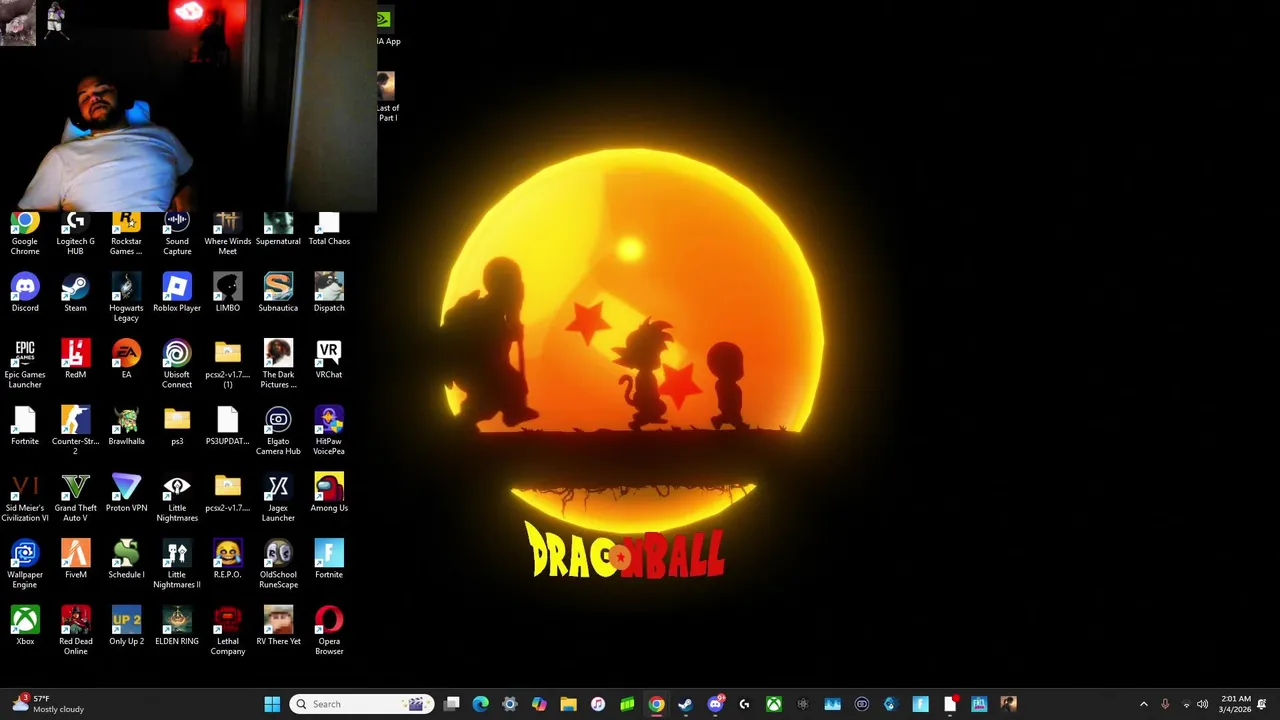Switch to Chrome in taskbar
The height and width of the screenshot is (720, 1280).
click(656, 704)
